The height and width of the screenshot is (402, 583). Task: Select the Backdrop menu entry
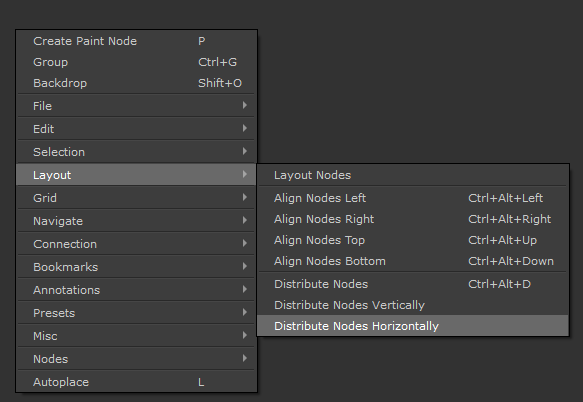click(136, 83)
